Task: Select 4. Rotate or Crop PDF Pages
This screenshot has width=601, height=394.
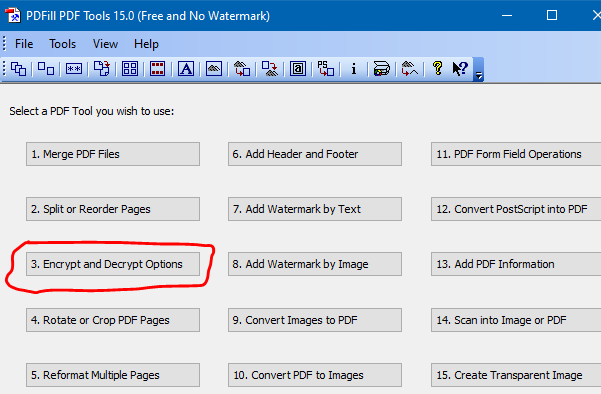Action: pyautogui.click(x=113, y=320)
